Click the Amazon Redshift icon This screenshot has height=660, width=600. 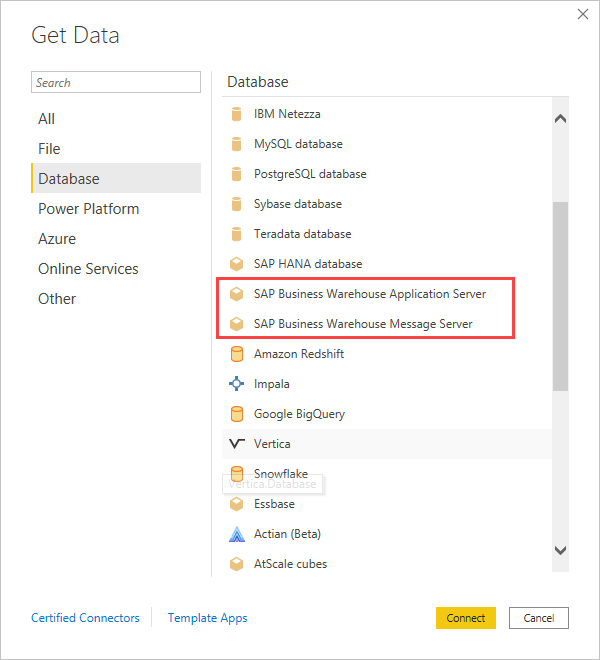point(237,354)
